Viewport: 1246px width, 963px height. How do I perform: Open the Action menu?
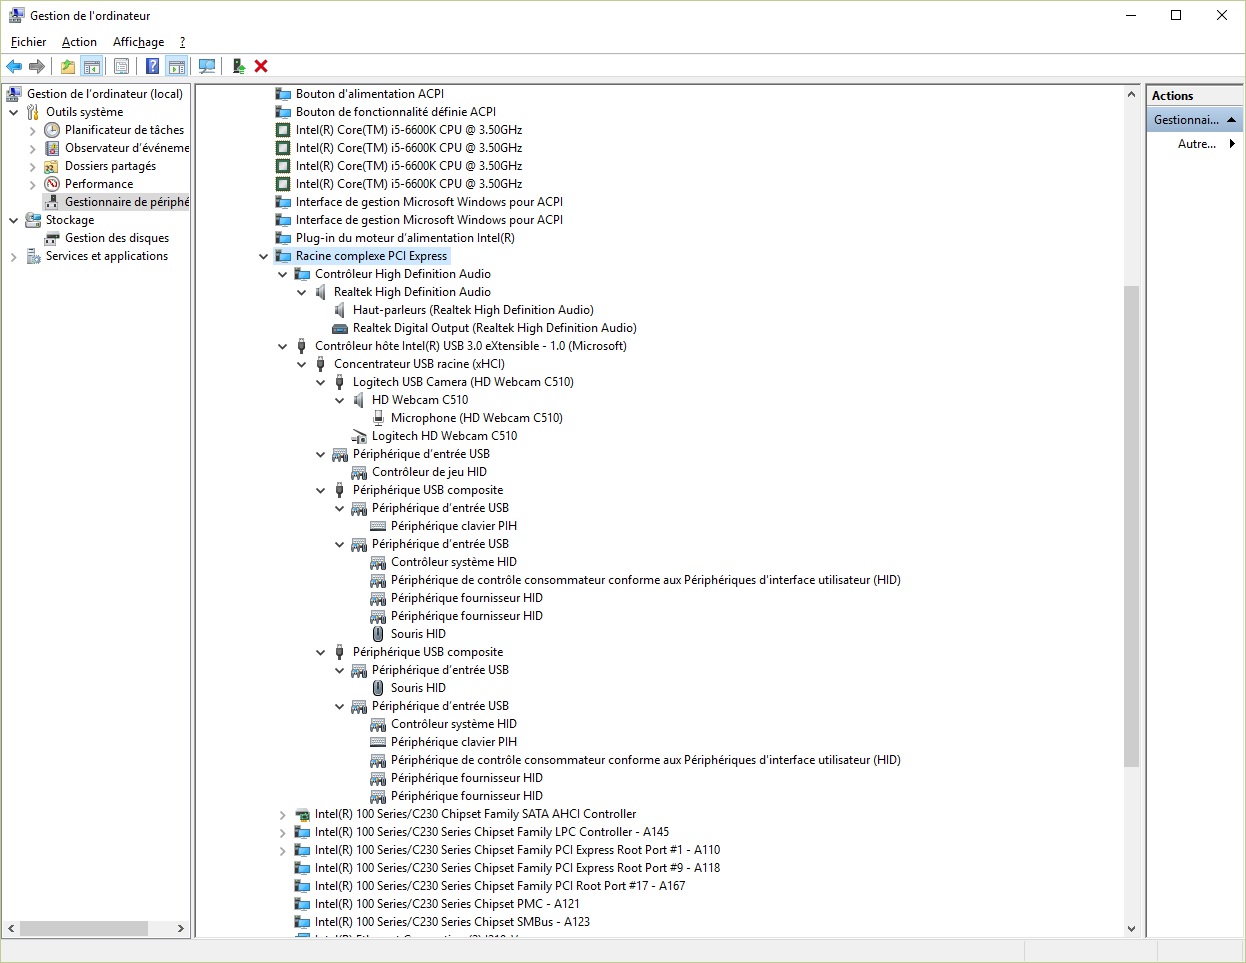tap(79, 42)
